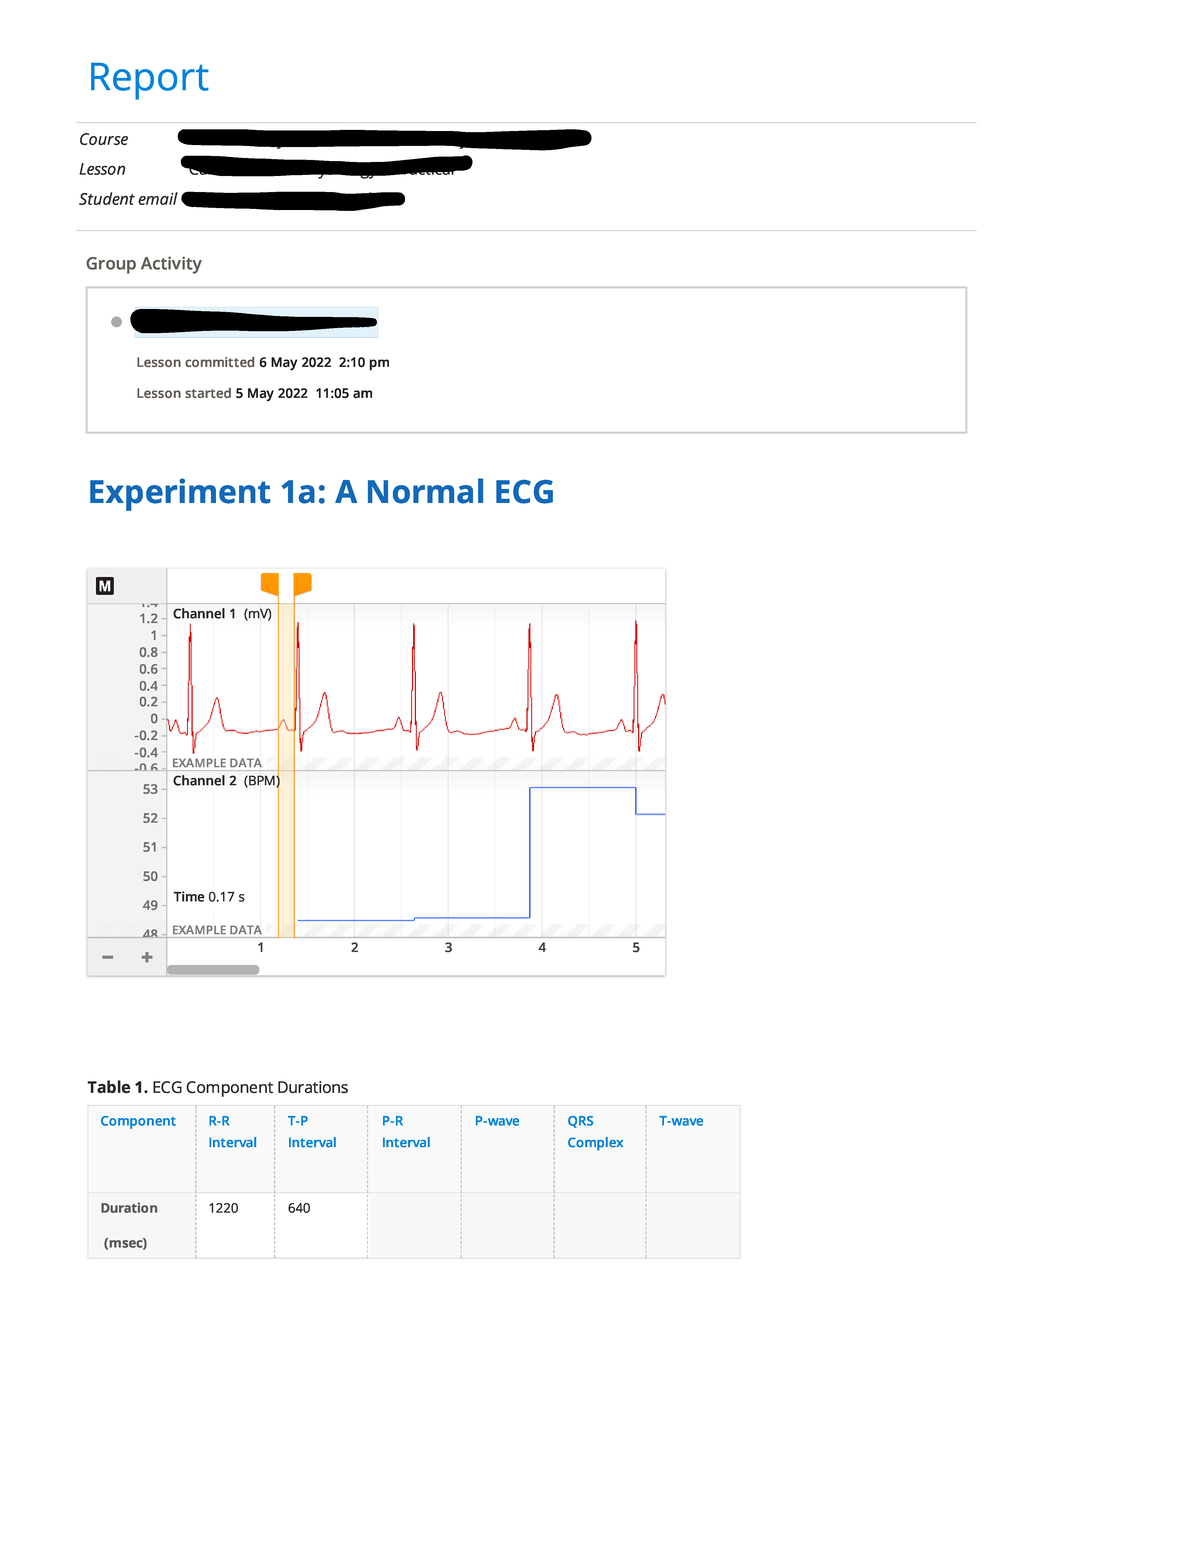Click the QRS Complex column header
The image size is (1200, 1552).
[x=595, y=1131]
